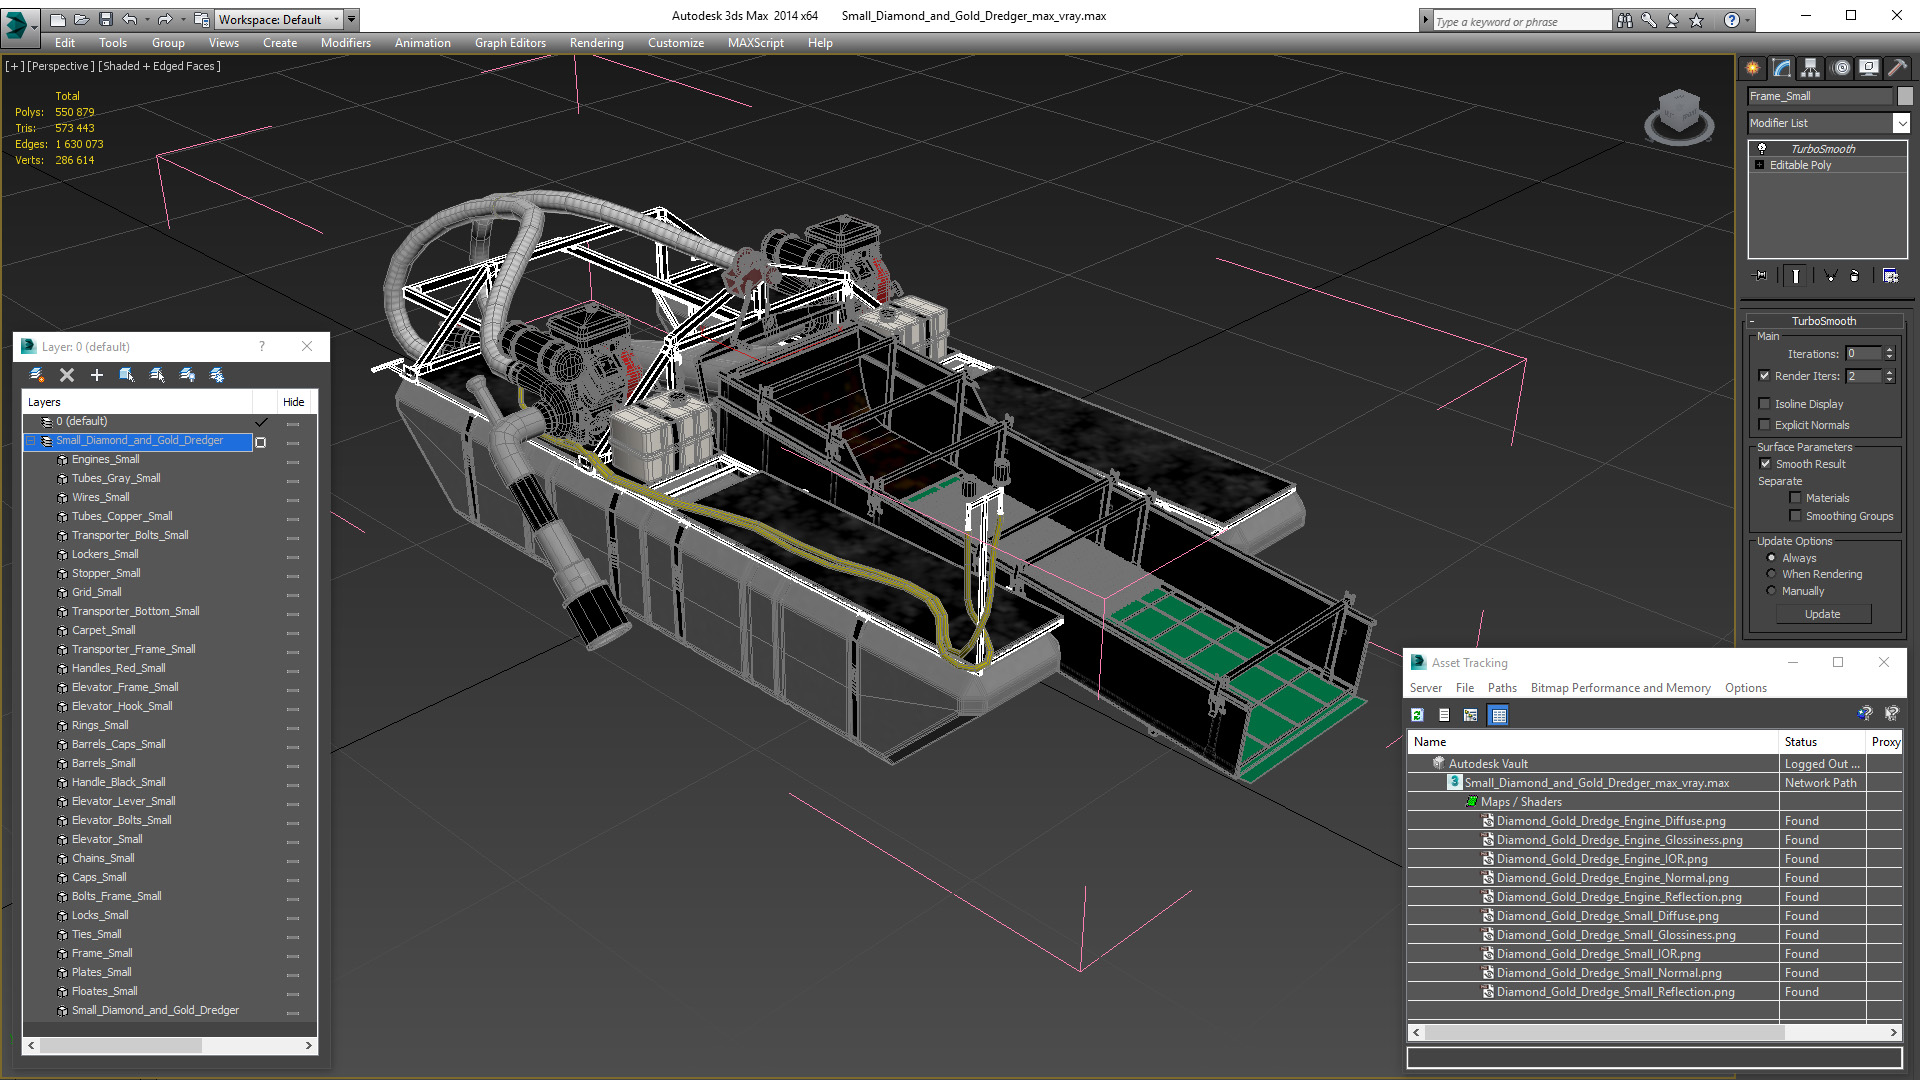Open the Modifiers menu
Screen dimensions: 1920x1080
click(345, 43)
